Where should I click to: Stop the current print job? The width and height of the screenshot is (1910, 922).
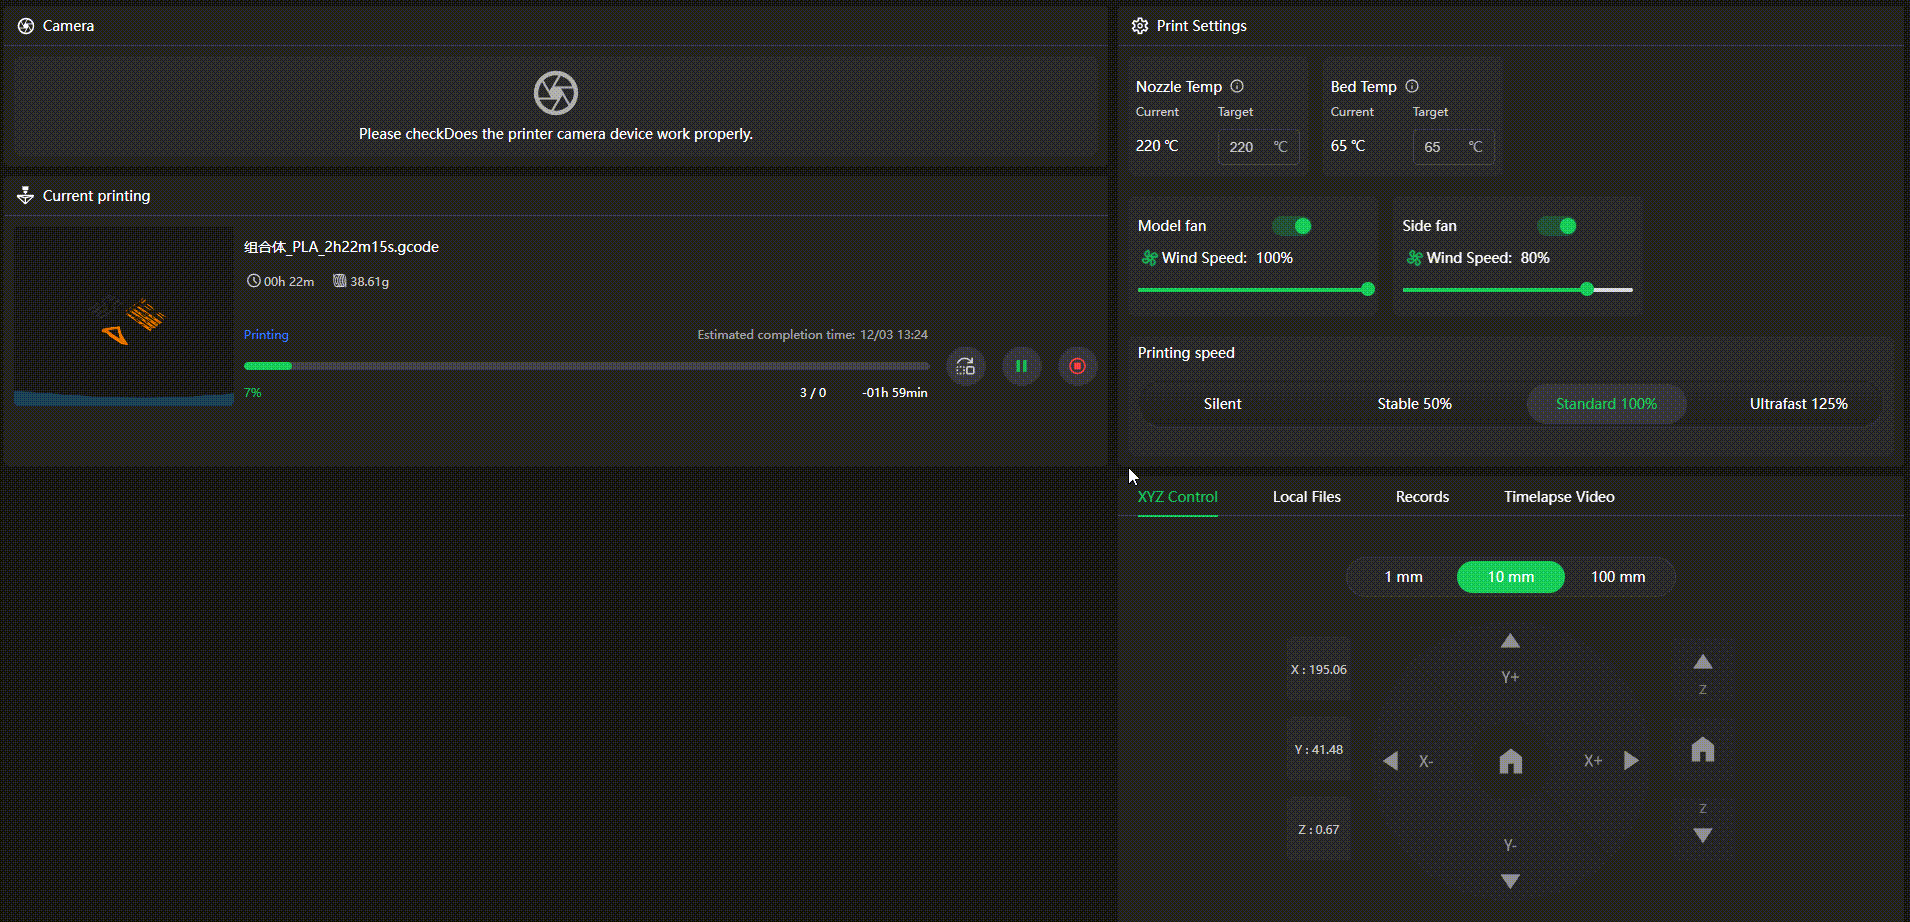coord(1077,366)
